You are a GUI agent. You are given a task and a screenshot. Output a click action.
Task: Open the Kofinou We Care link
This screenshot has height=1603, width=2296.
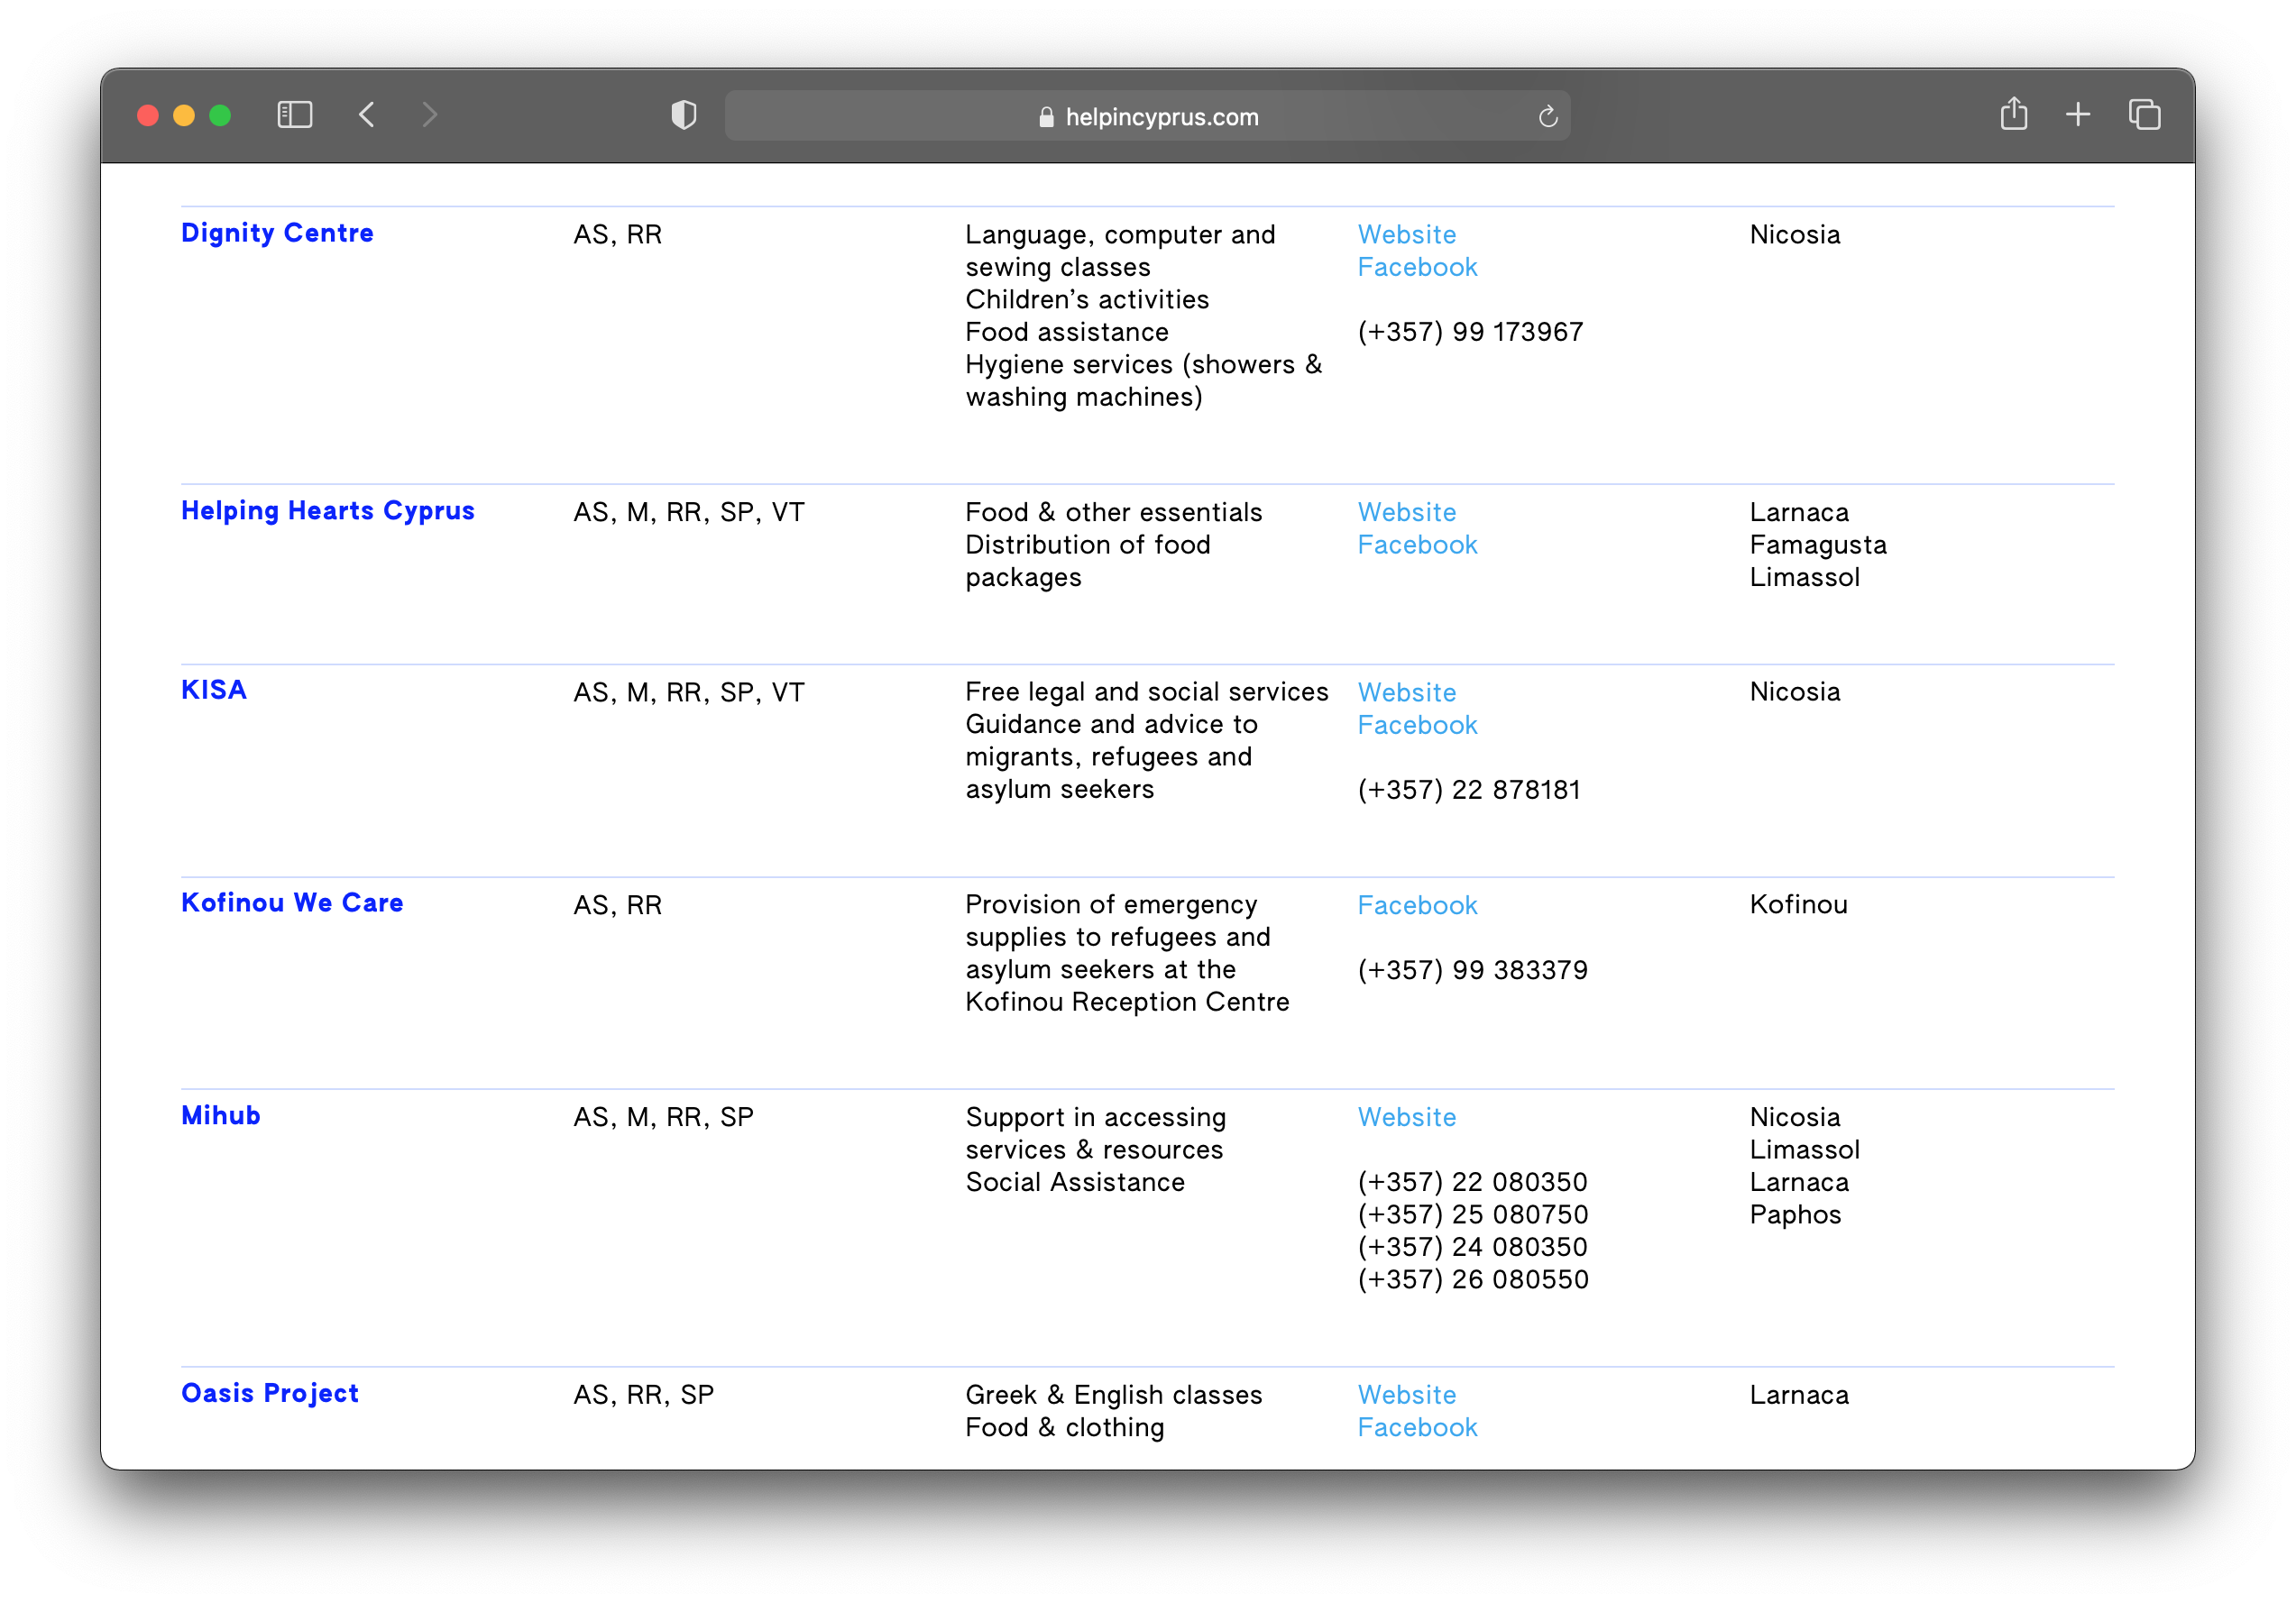pos(292,903)
